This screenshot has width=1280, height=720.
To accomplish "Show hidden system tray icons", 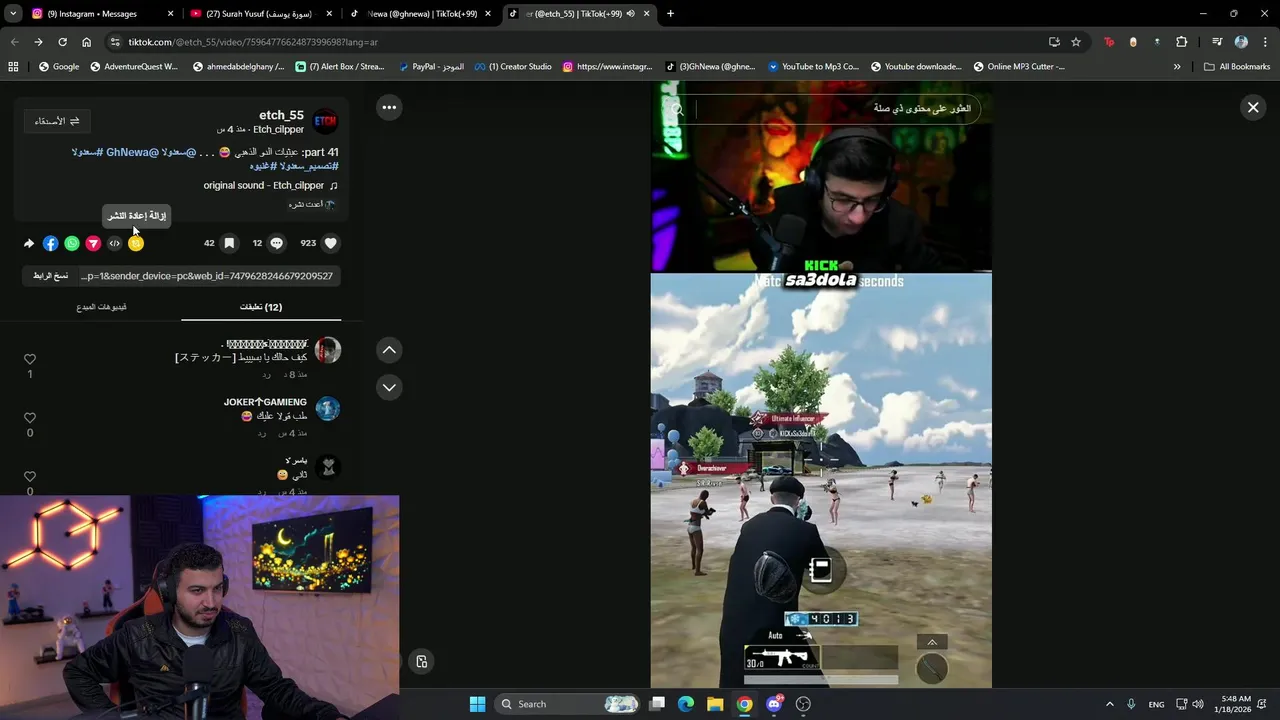I will coord(1109,704).
